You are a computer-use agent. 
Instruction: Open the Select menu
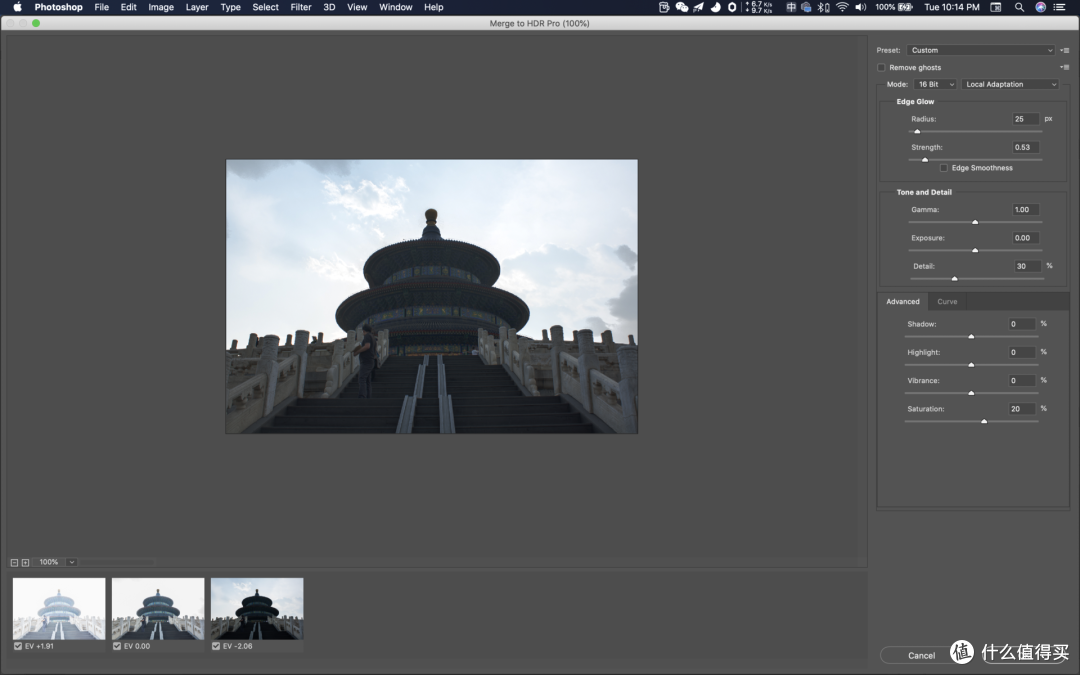(x=265, y=7)
